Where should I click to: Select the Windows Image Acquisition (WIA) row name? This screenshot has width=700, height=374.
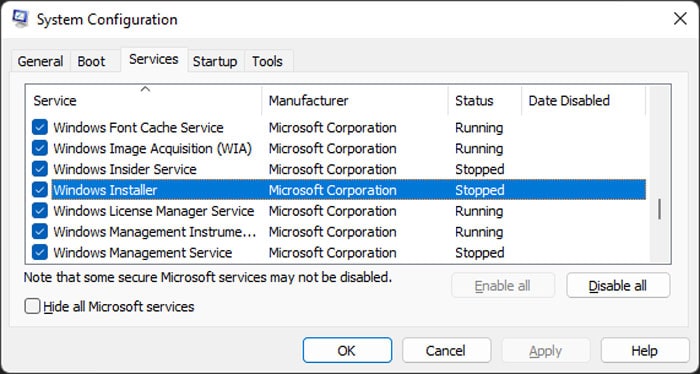coord(153,148)
